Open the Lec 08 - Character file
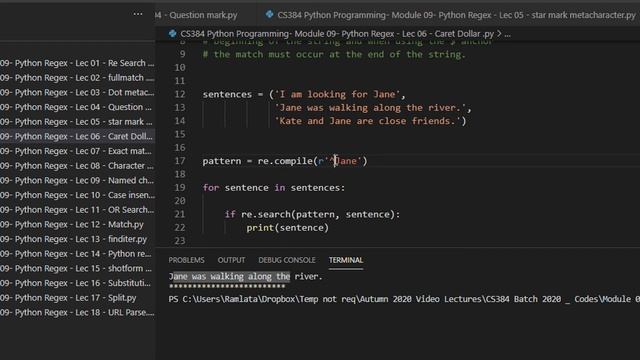Viewport: 640px width, 360px height. 77,166
